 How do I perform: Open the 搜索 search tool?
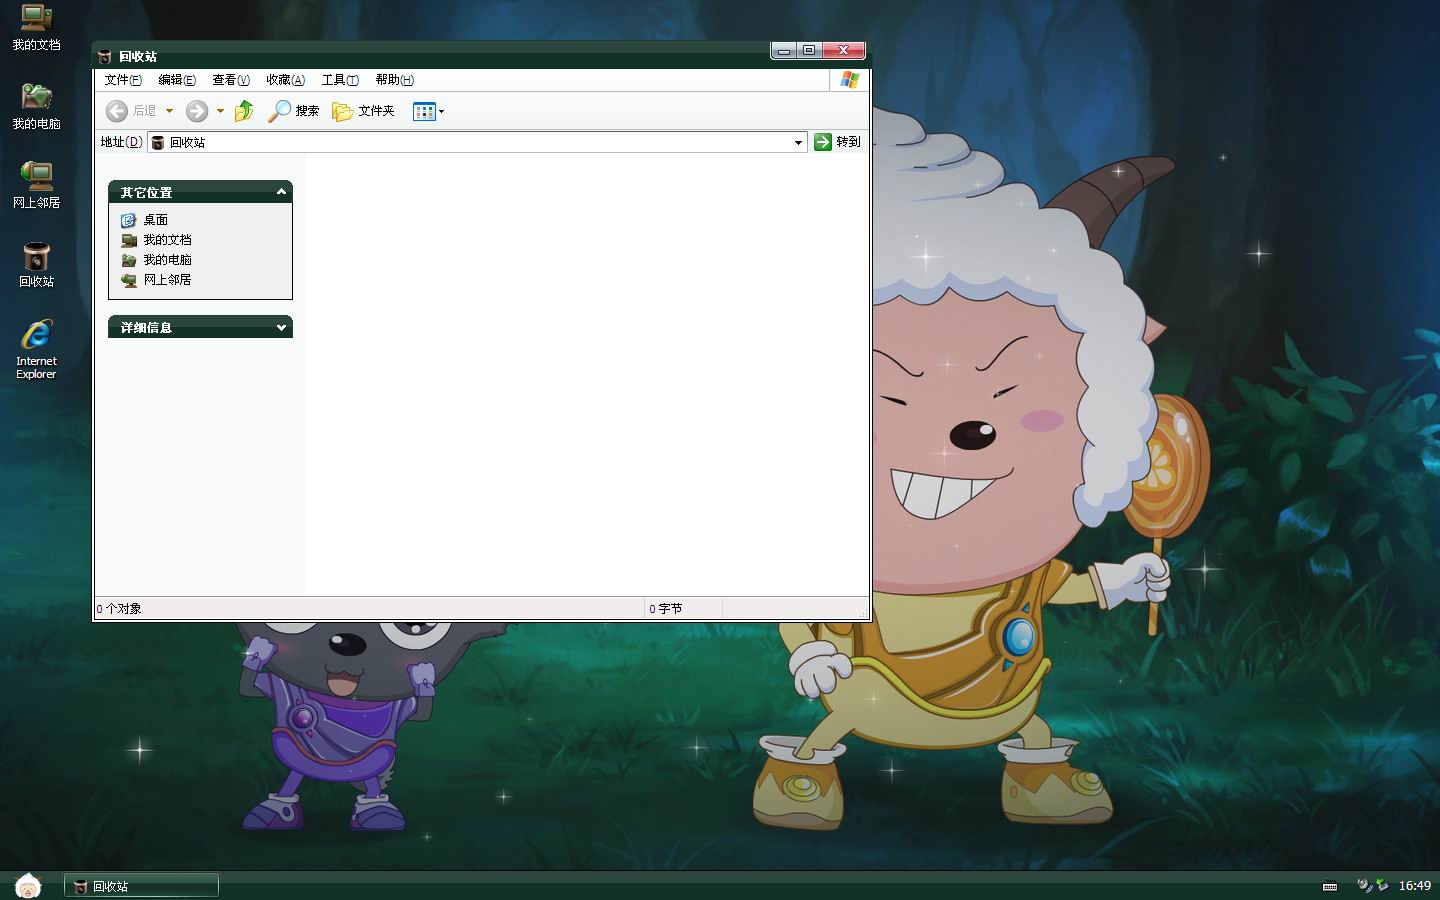(294, 111)
